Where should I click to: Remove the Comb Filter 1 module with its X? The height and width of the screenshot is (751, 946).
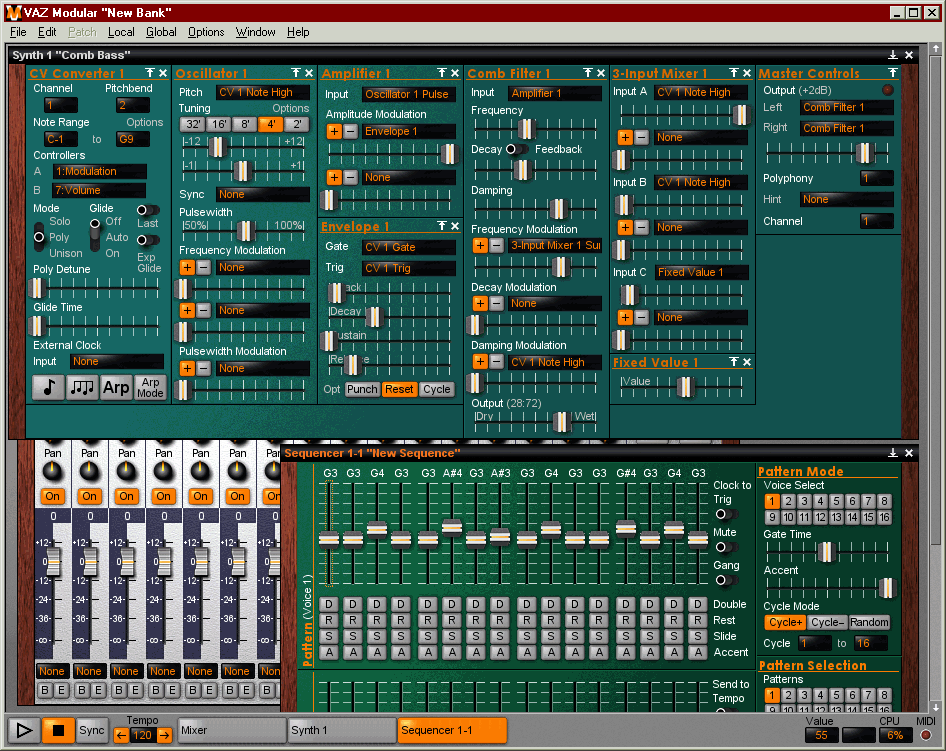601,73
